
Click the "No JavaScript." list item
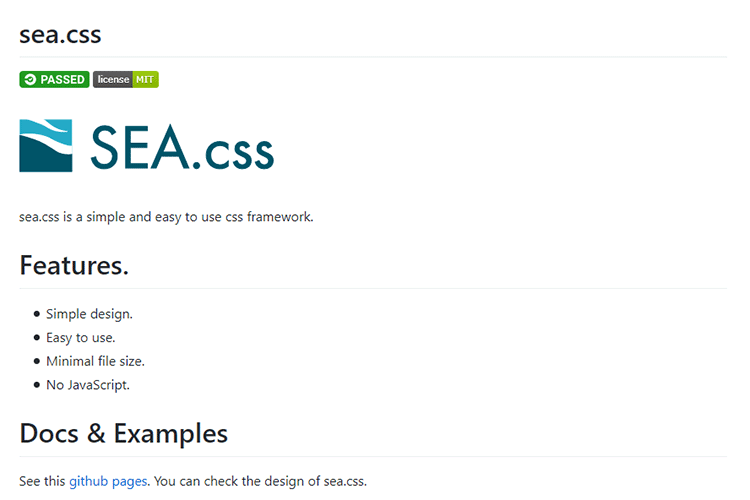click(x=88, y=385)
